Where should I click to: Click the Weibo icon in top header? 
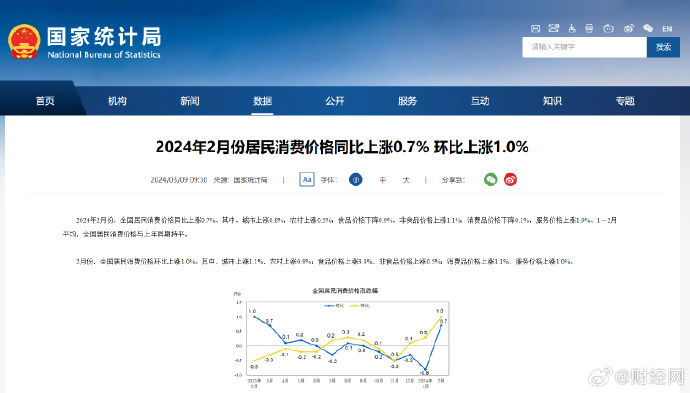(628, 29)
